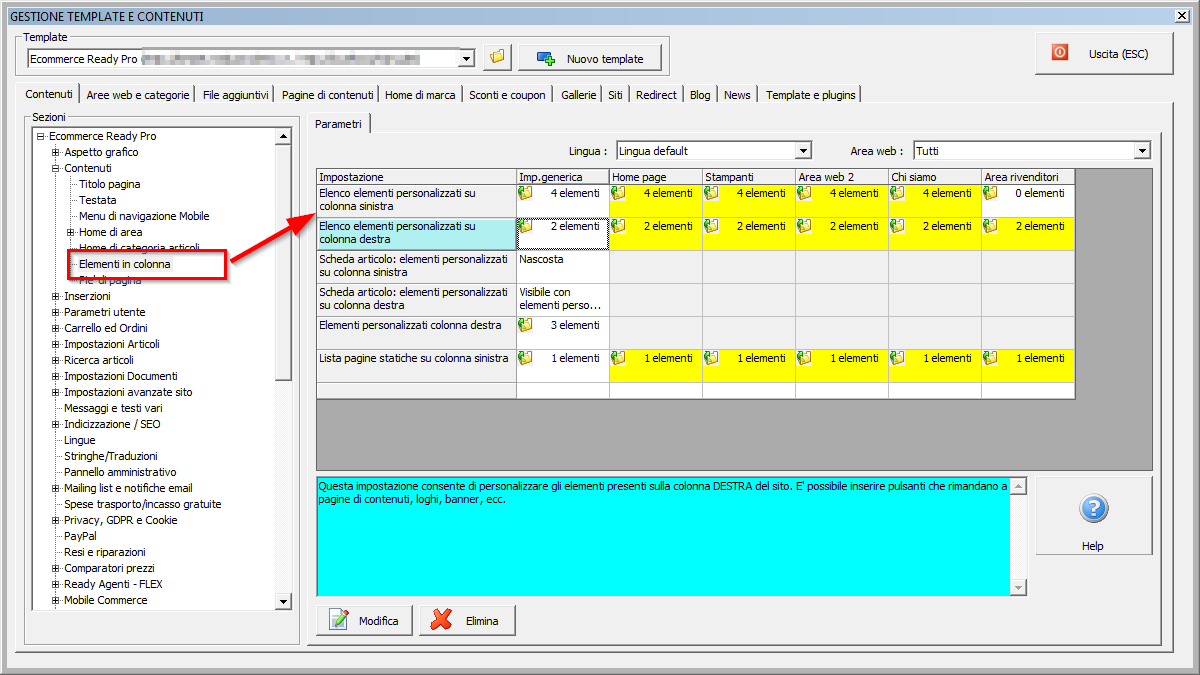Switch to Template e plugins tab
Viewport: 1200px width, 675px height.
[x=810, y=95]
